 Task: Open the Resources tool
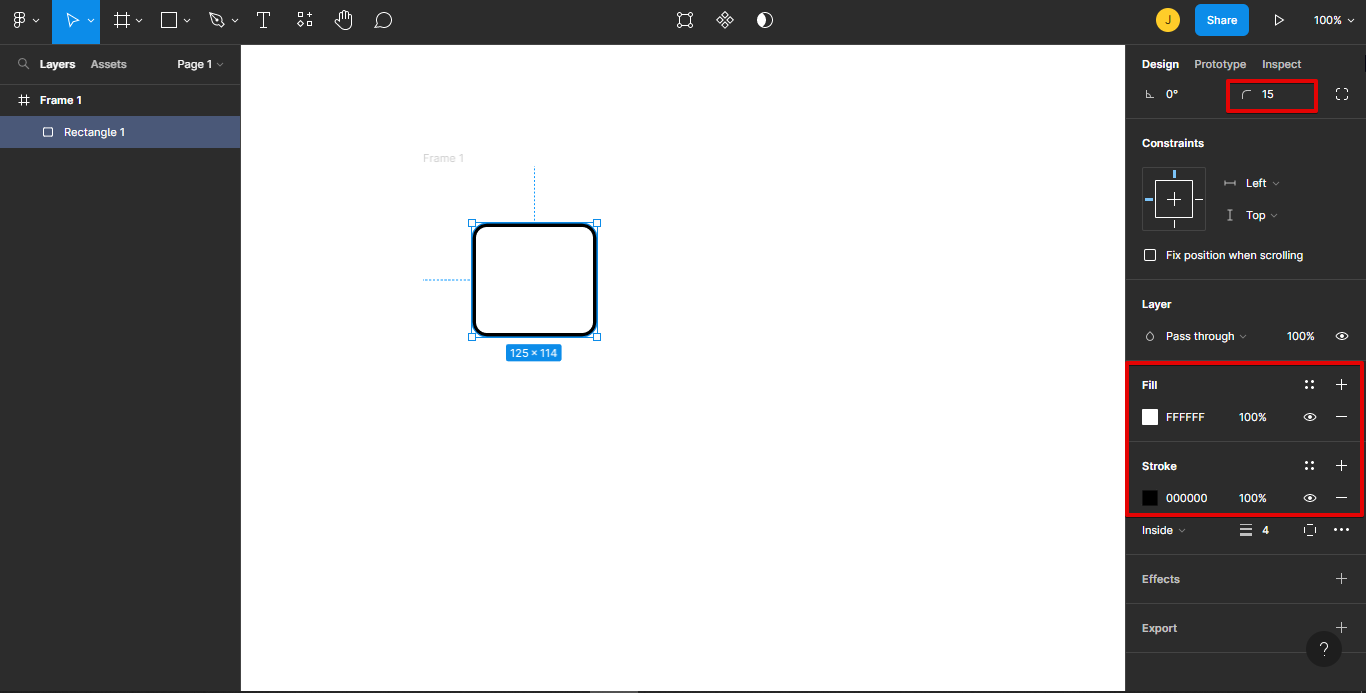[305, 20]
